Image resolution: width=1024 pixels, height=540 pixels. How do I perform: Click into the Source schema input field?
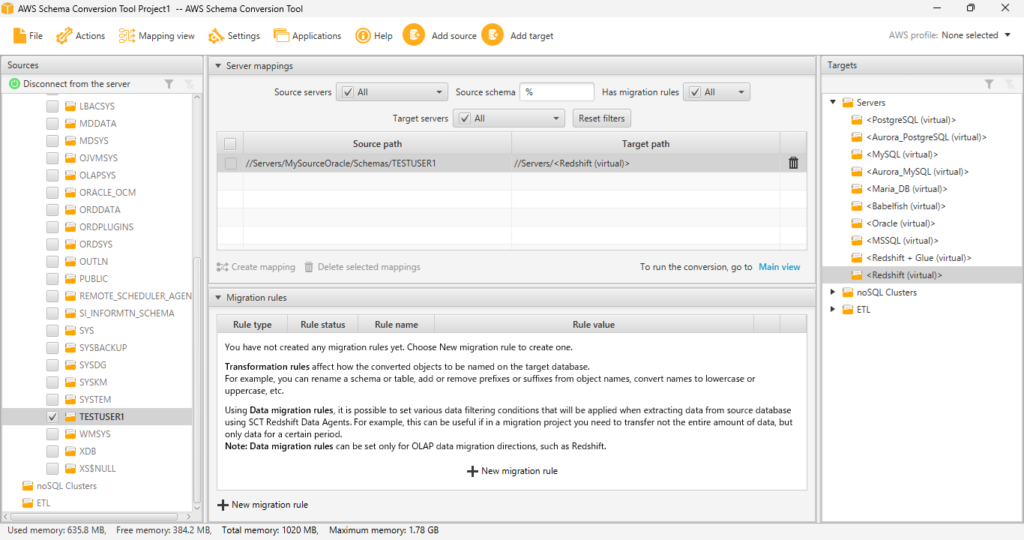click(x=556, y=92)
